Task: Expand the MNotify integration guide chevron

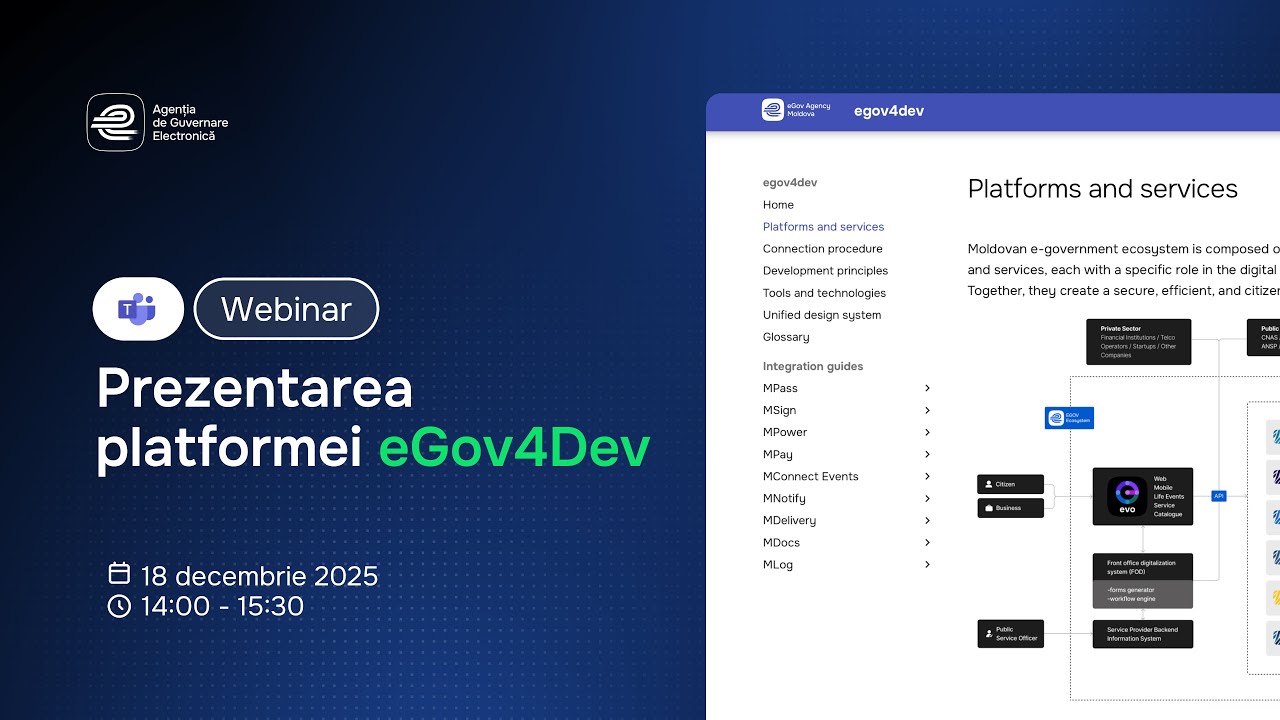Action: (927, 498)
